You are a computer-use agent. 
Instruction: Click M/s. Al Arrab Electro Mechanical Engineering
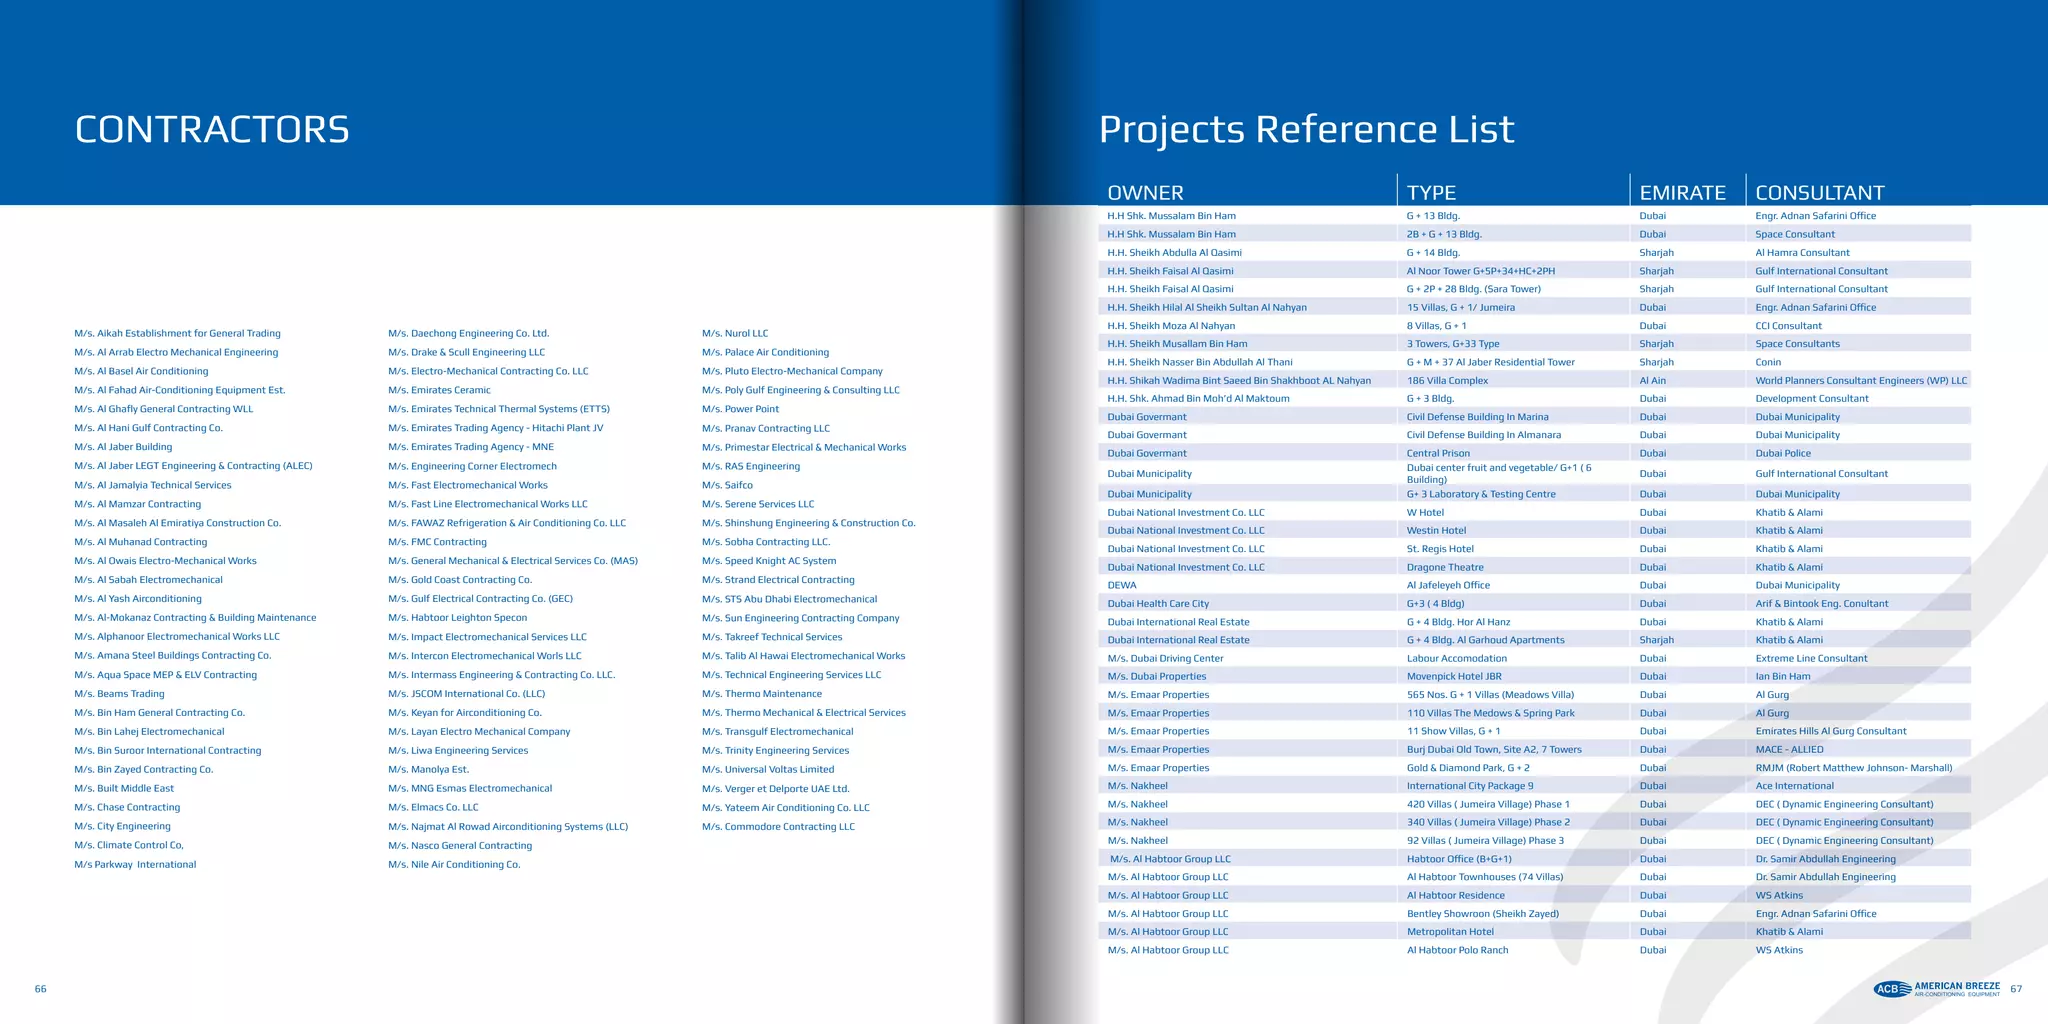pos(176,352)
